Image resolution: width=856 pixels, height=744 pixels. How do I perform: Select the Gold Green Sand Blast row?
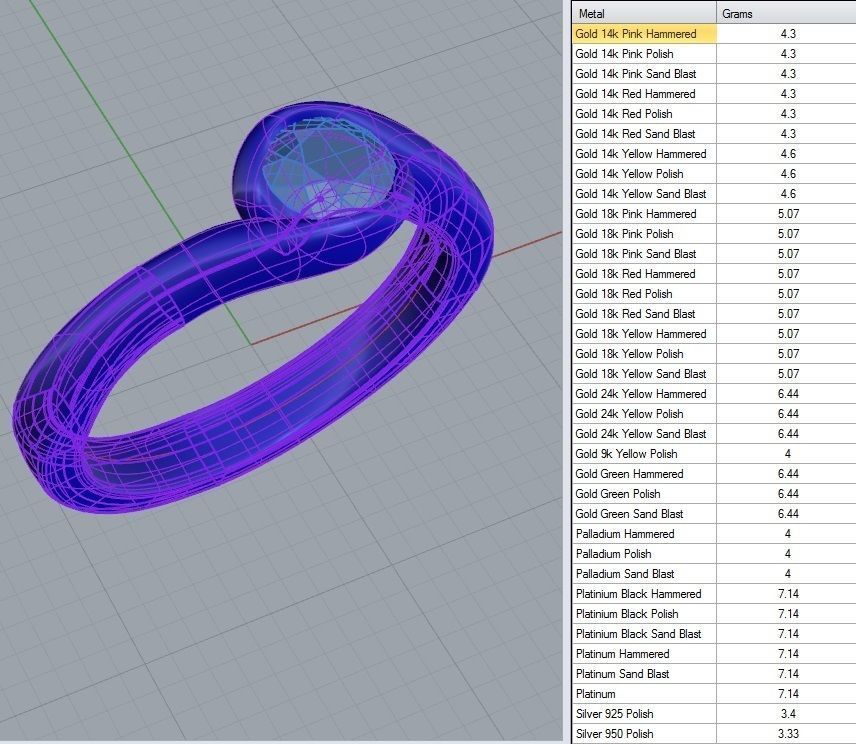[x=714, y=514]
